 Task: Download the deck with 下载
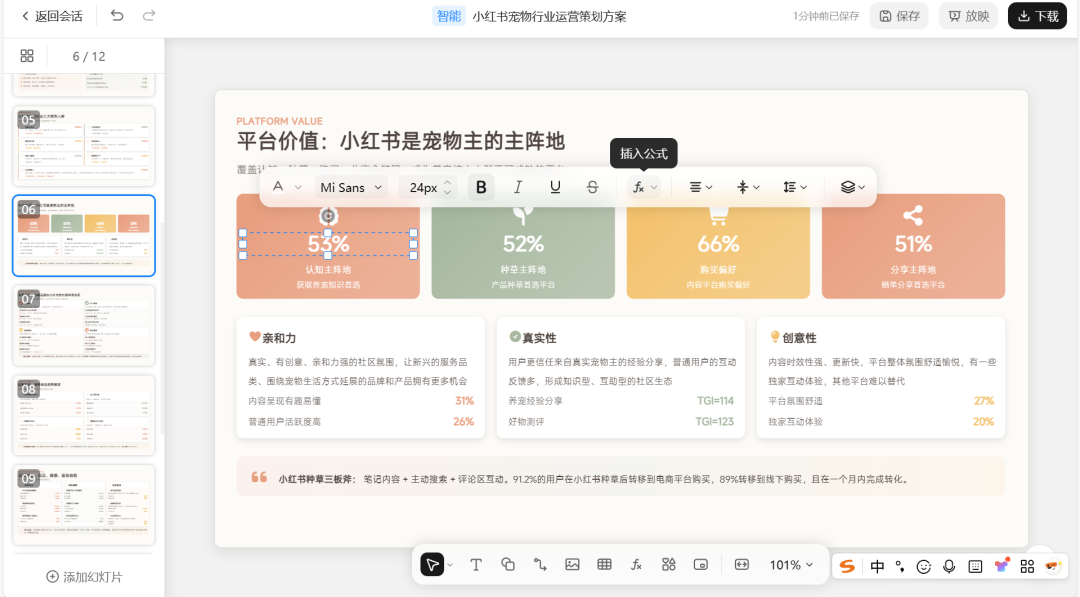(x=1037, y=16)
